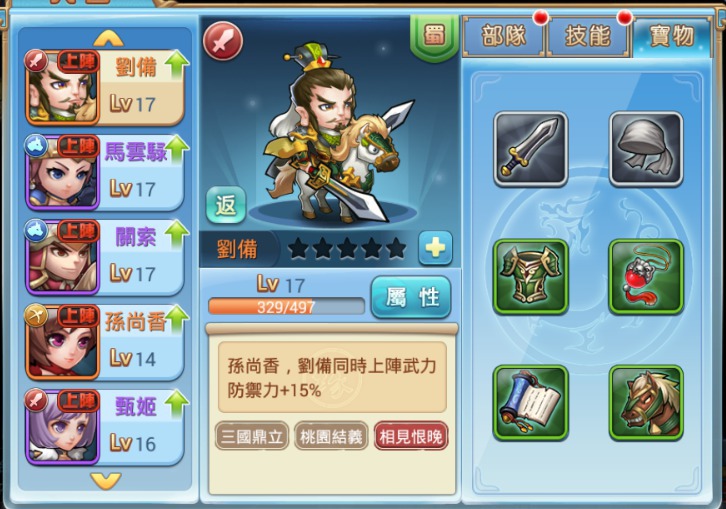Click the 屬性 attributes button
The width and height of the screenshot is (726, 509).
click(411, 297)
